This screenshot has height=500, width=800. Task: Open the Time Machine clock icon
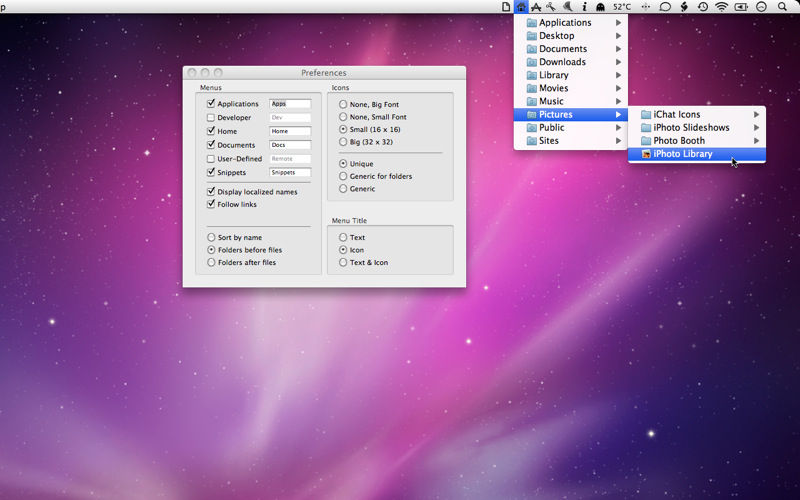(703, 7)
